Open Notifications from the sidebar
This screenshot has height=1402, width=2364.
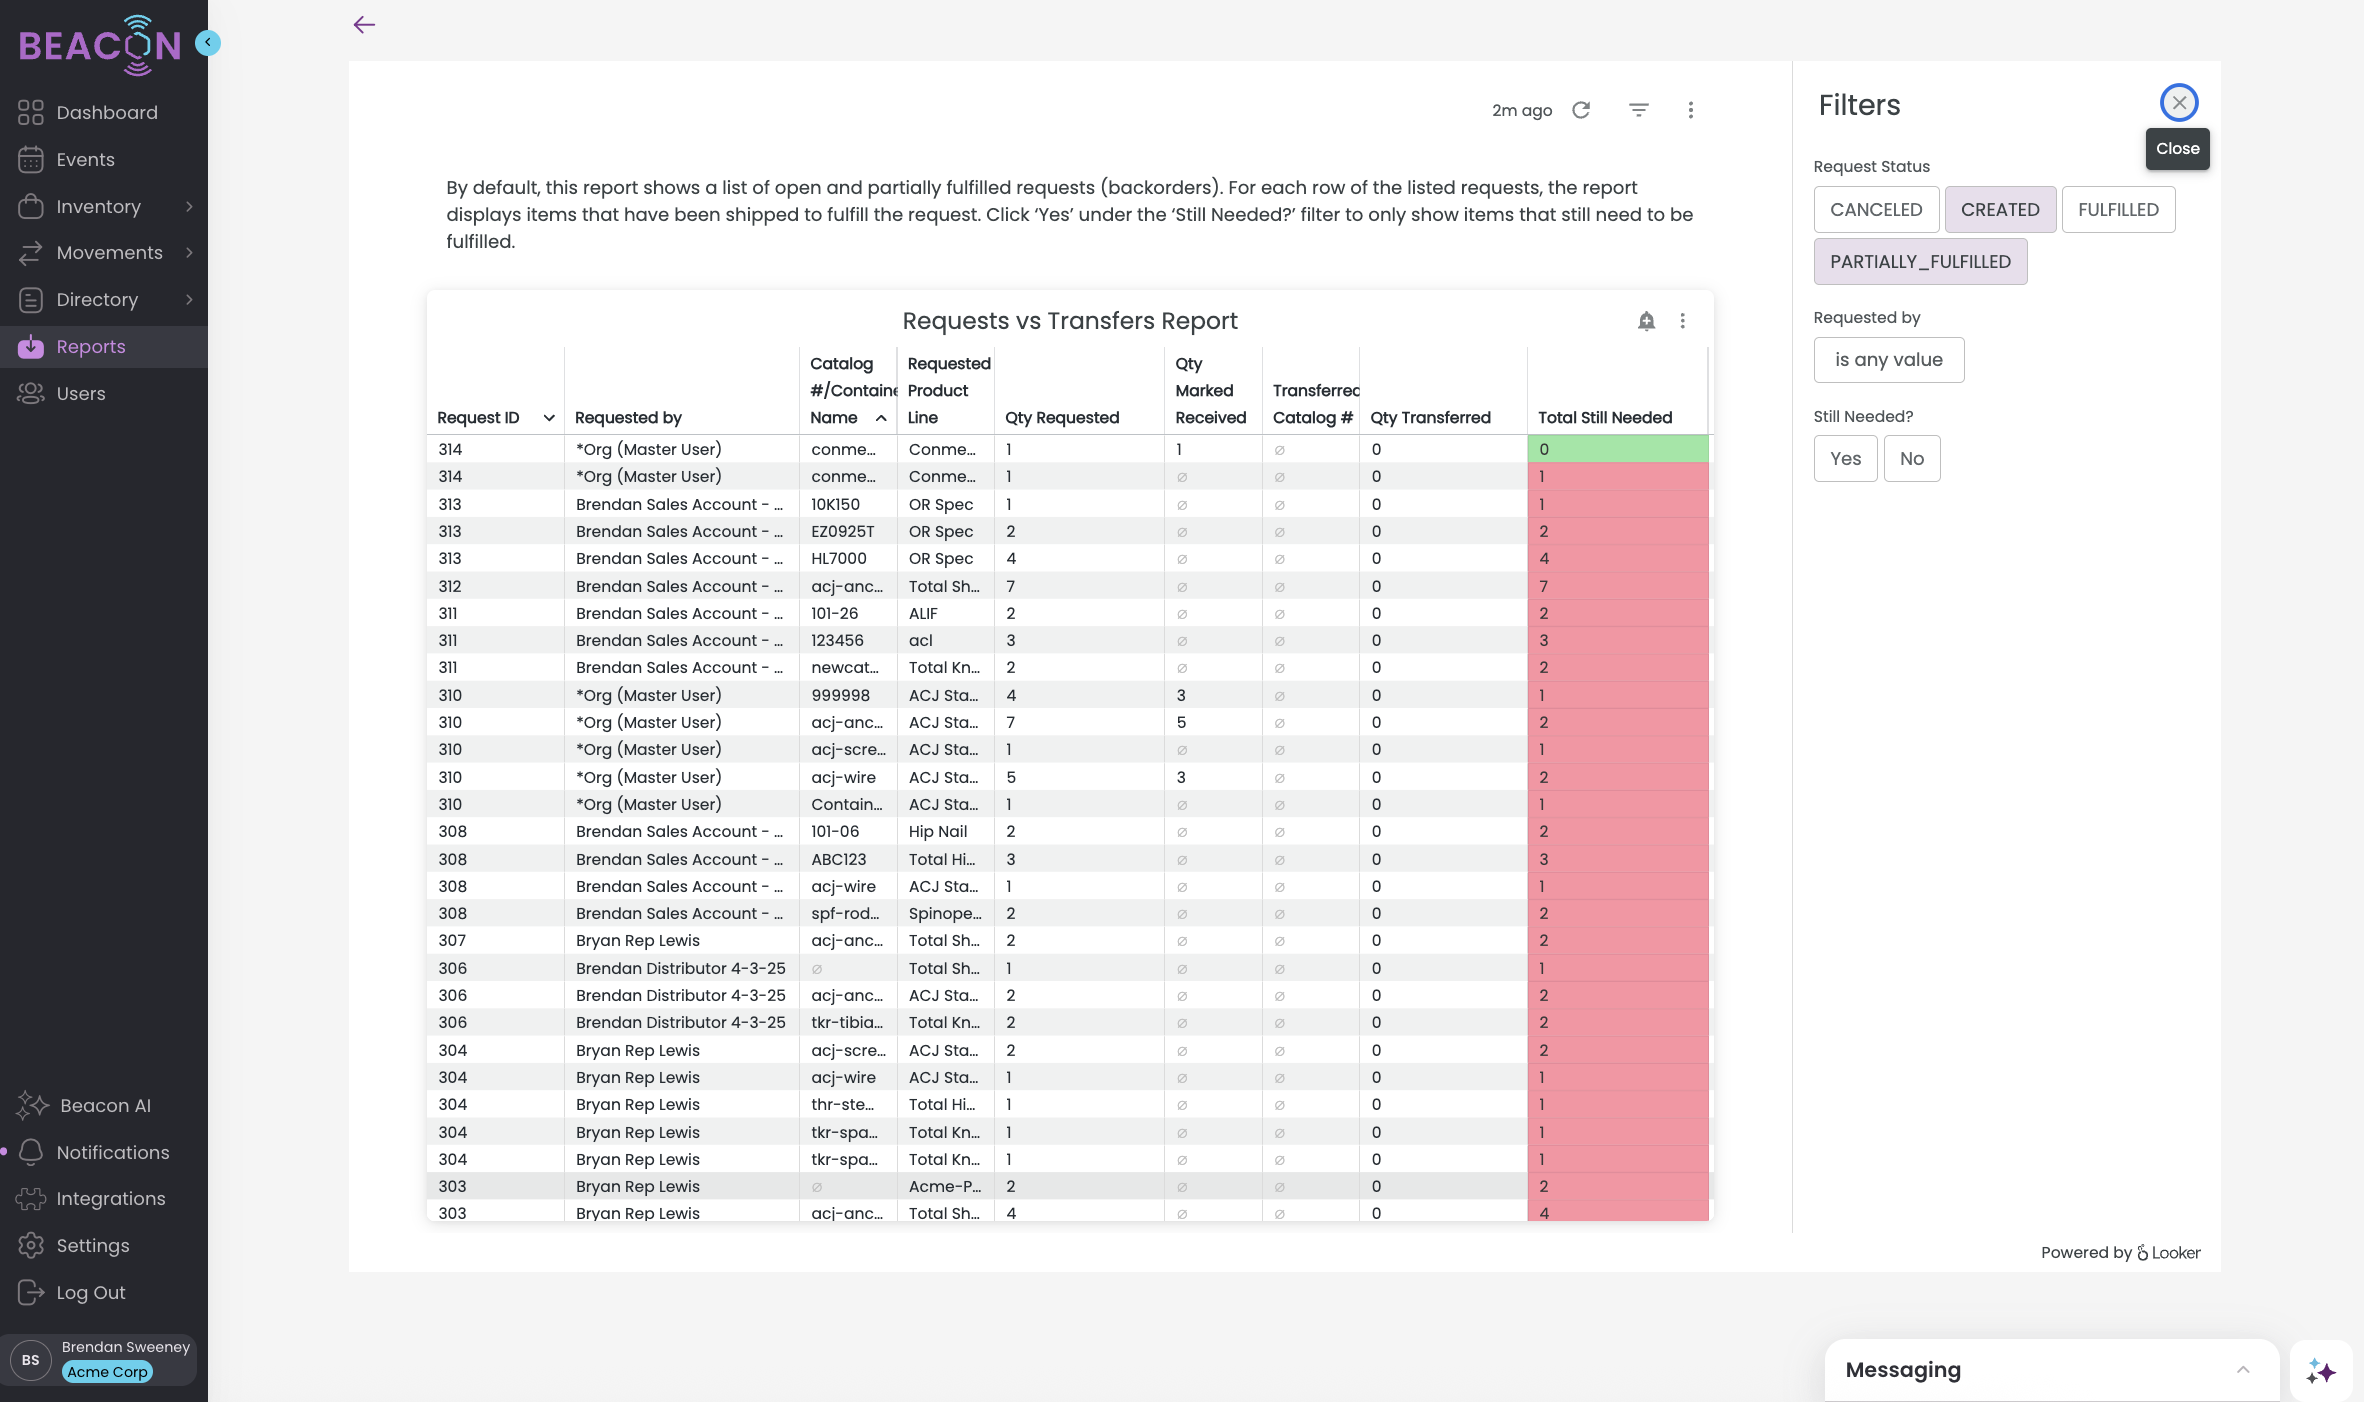click(x=112, y=1152)
